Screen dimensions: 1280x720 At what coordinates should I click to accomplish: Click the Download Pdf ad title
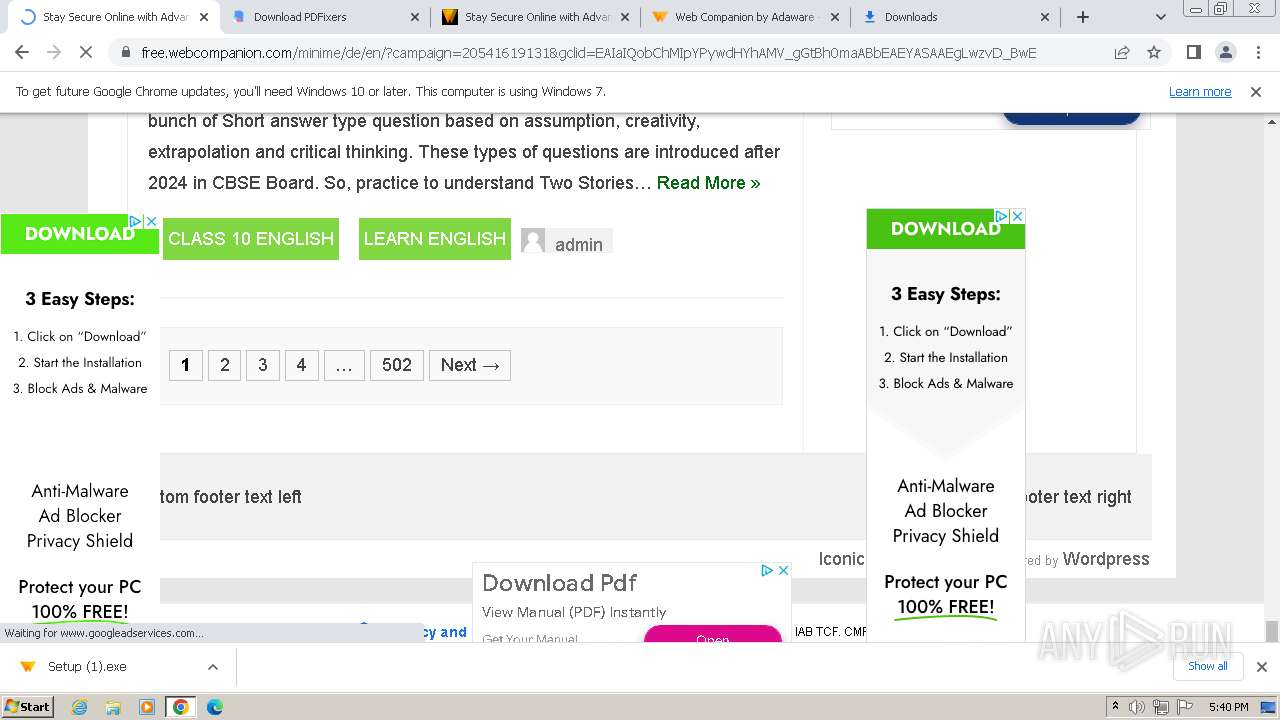click(559, 583)
